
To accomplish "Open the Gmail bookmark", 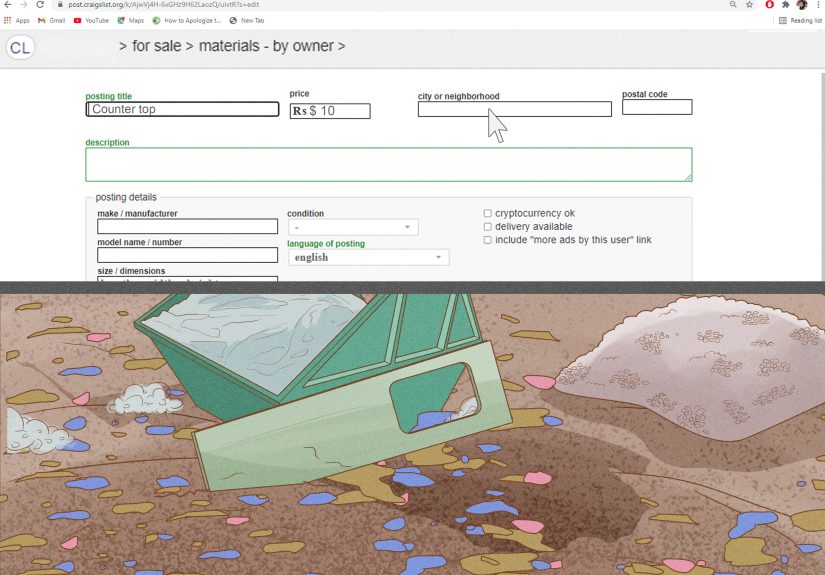I will [51, 20].
